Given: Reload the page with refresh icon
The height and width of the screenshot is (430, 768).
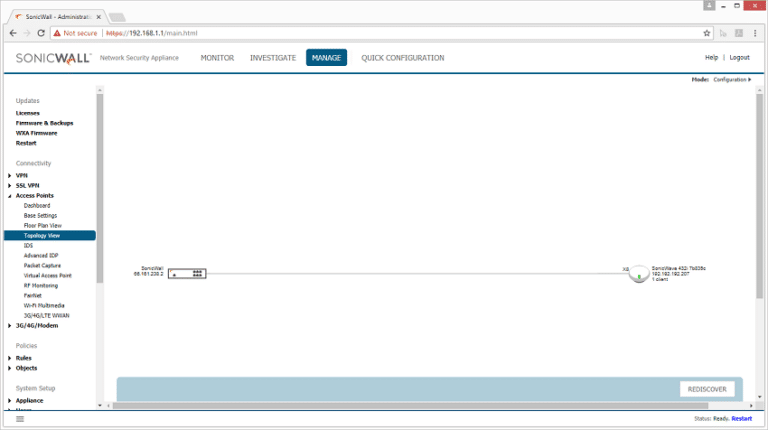Looking at the screenshot, I should click(41, 33).
